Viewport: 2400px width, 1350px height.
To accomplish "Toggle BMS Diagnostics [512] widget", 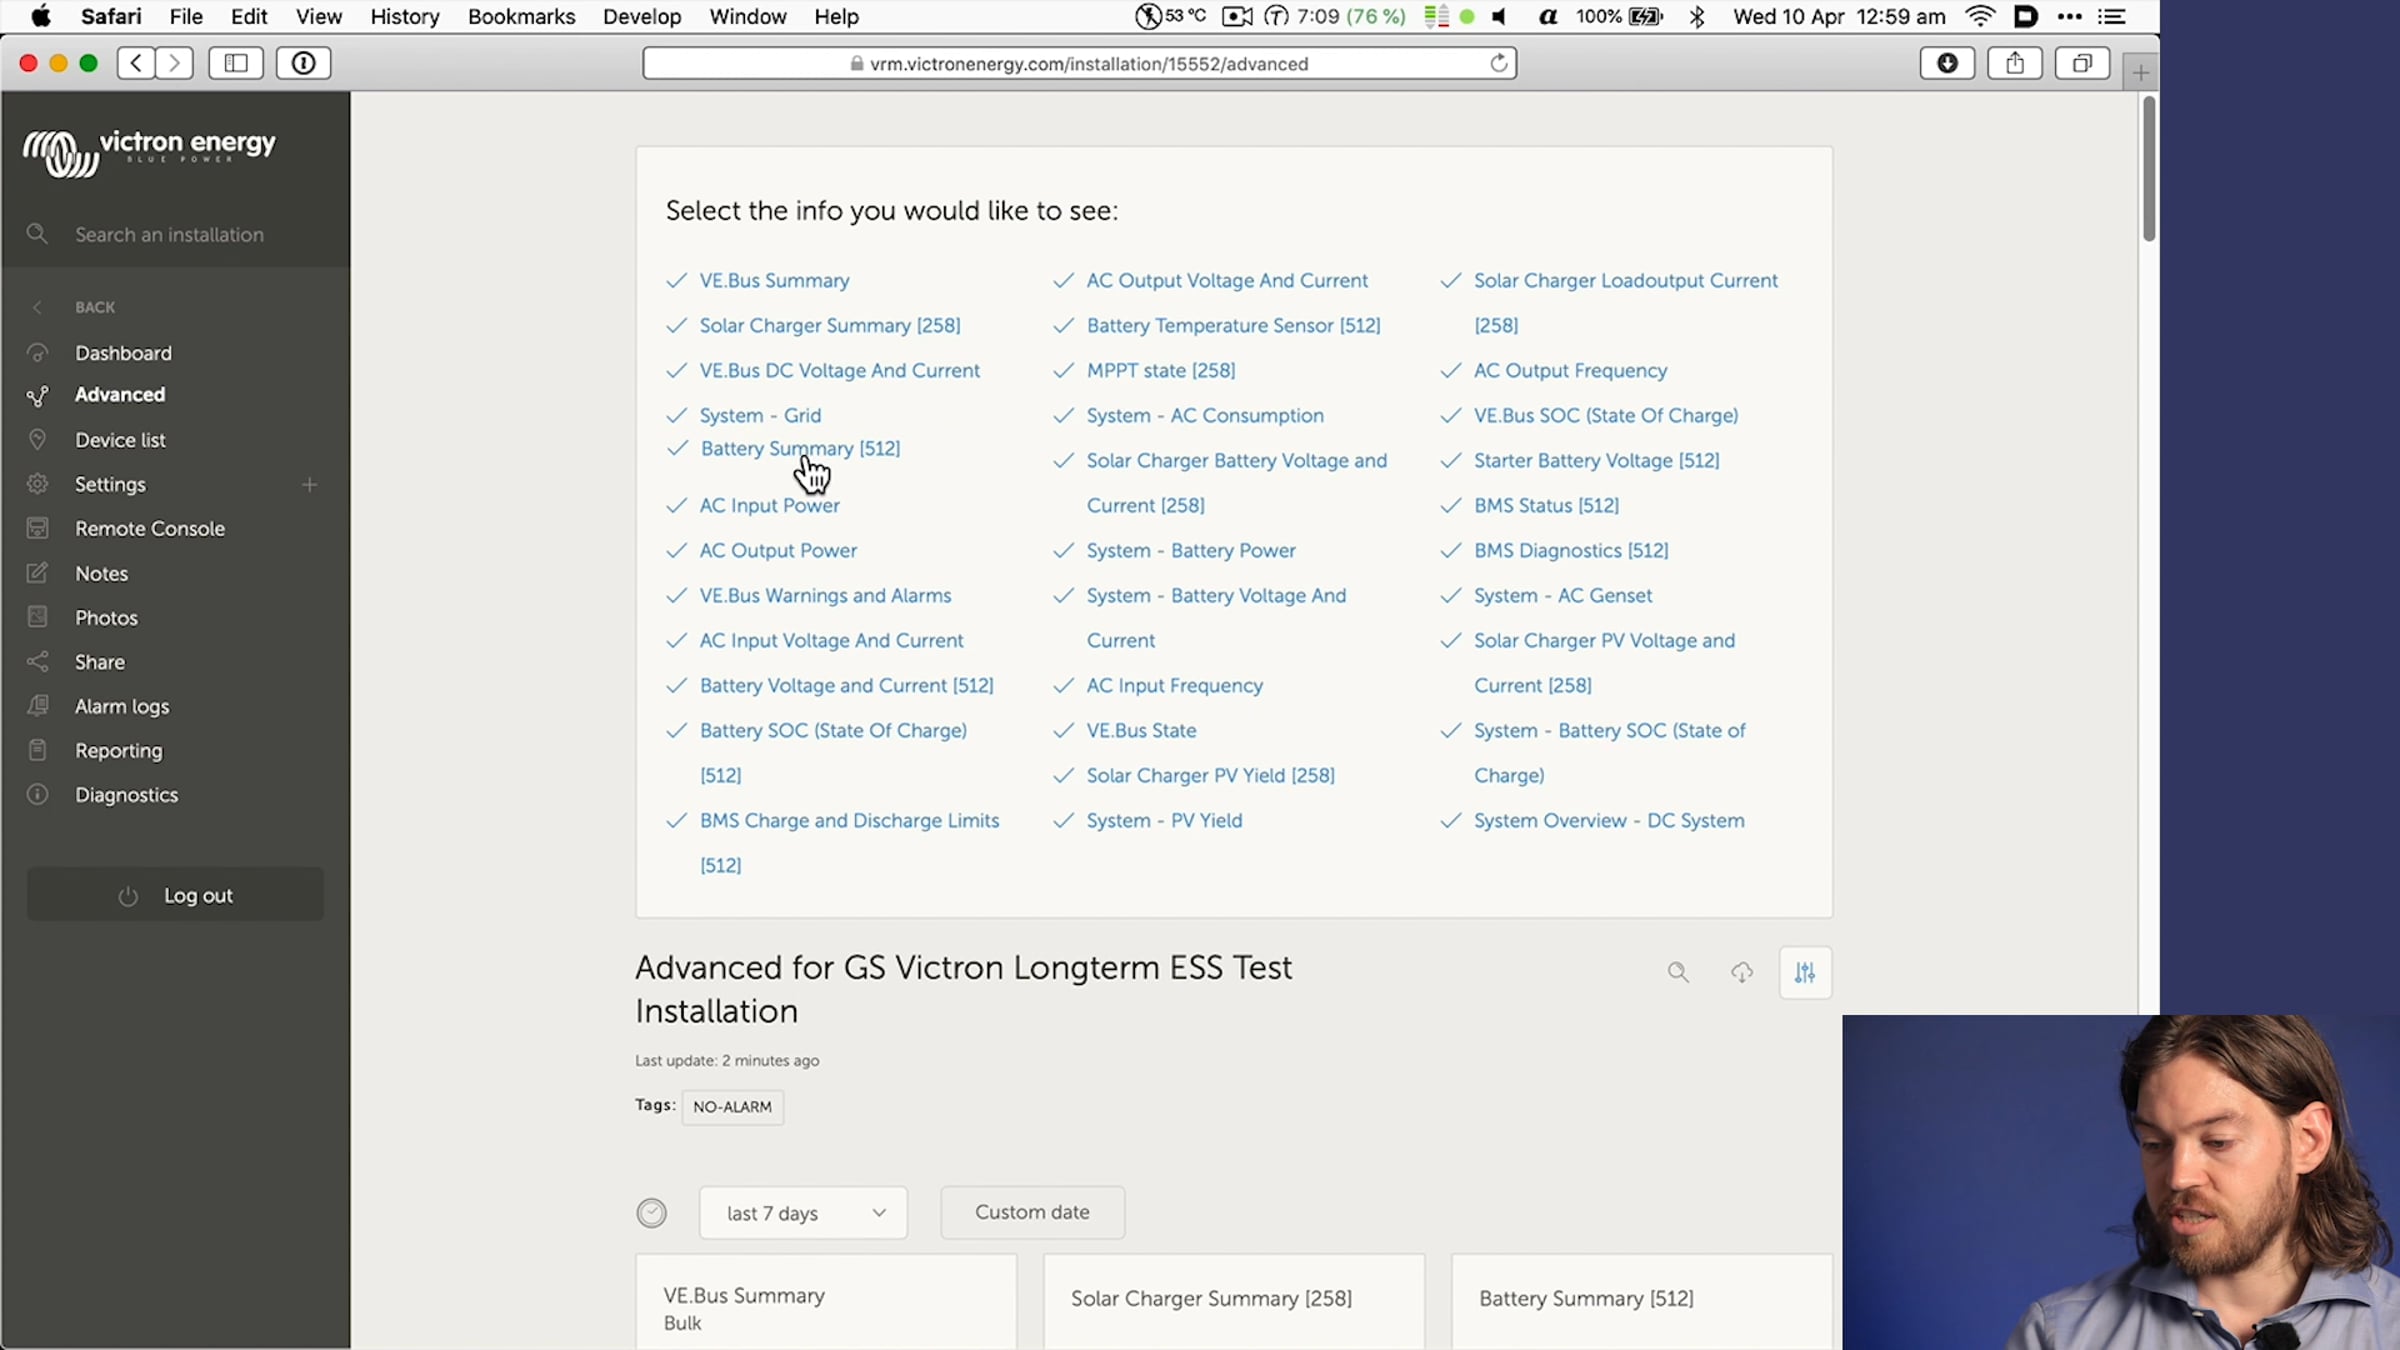I will pos(1571,551).
